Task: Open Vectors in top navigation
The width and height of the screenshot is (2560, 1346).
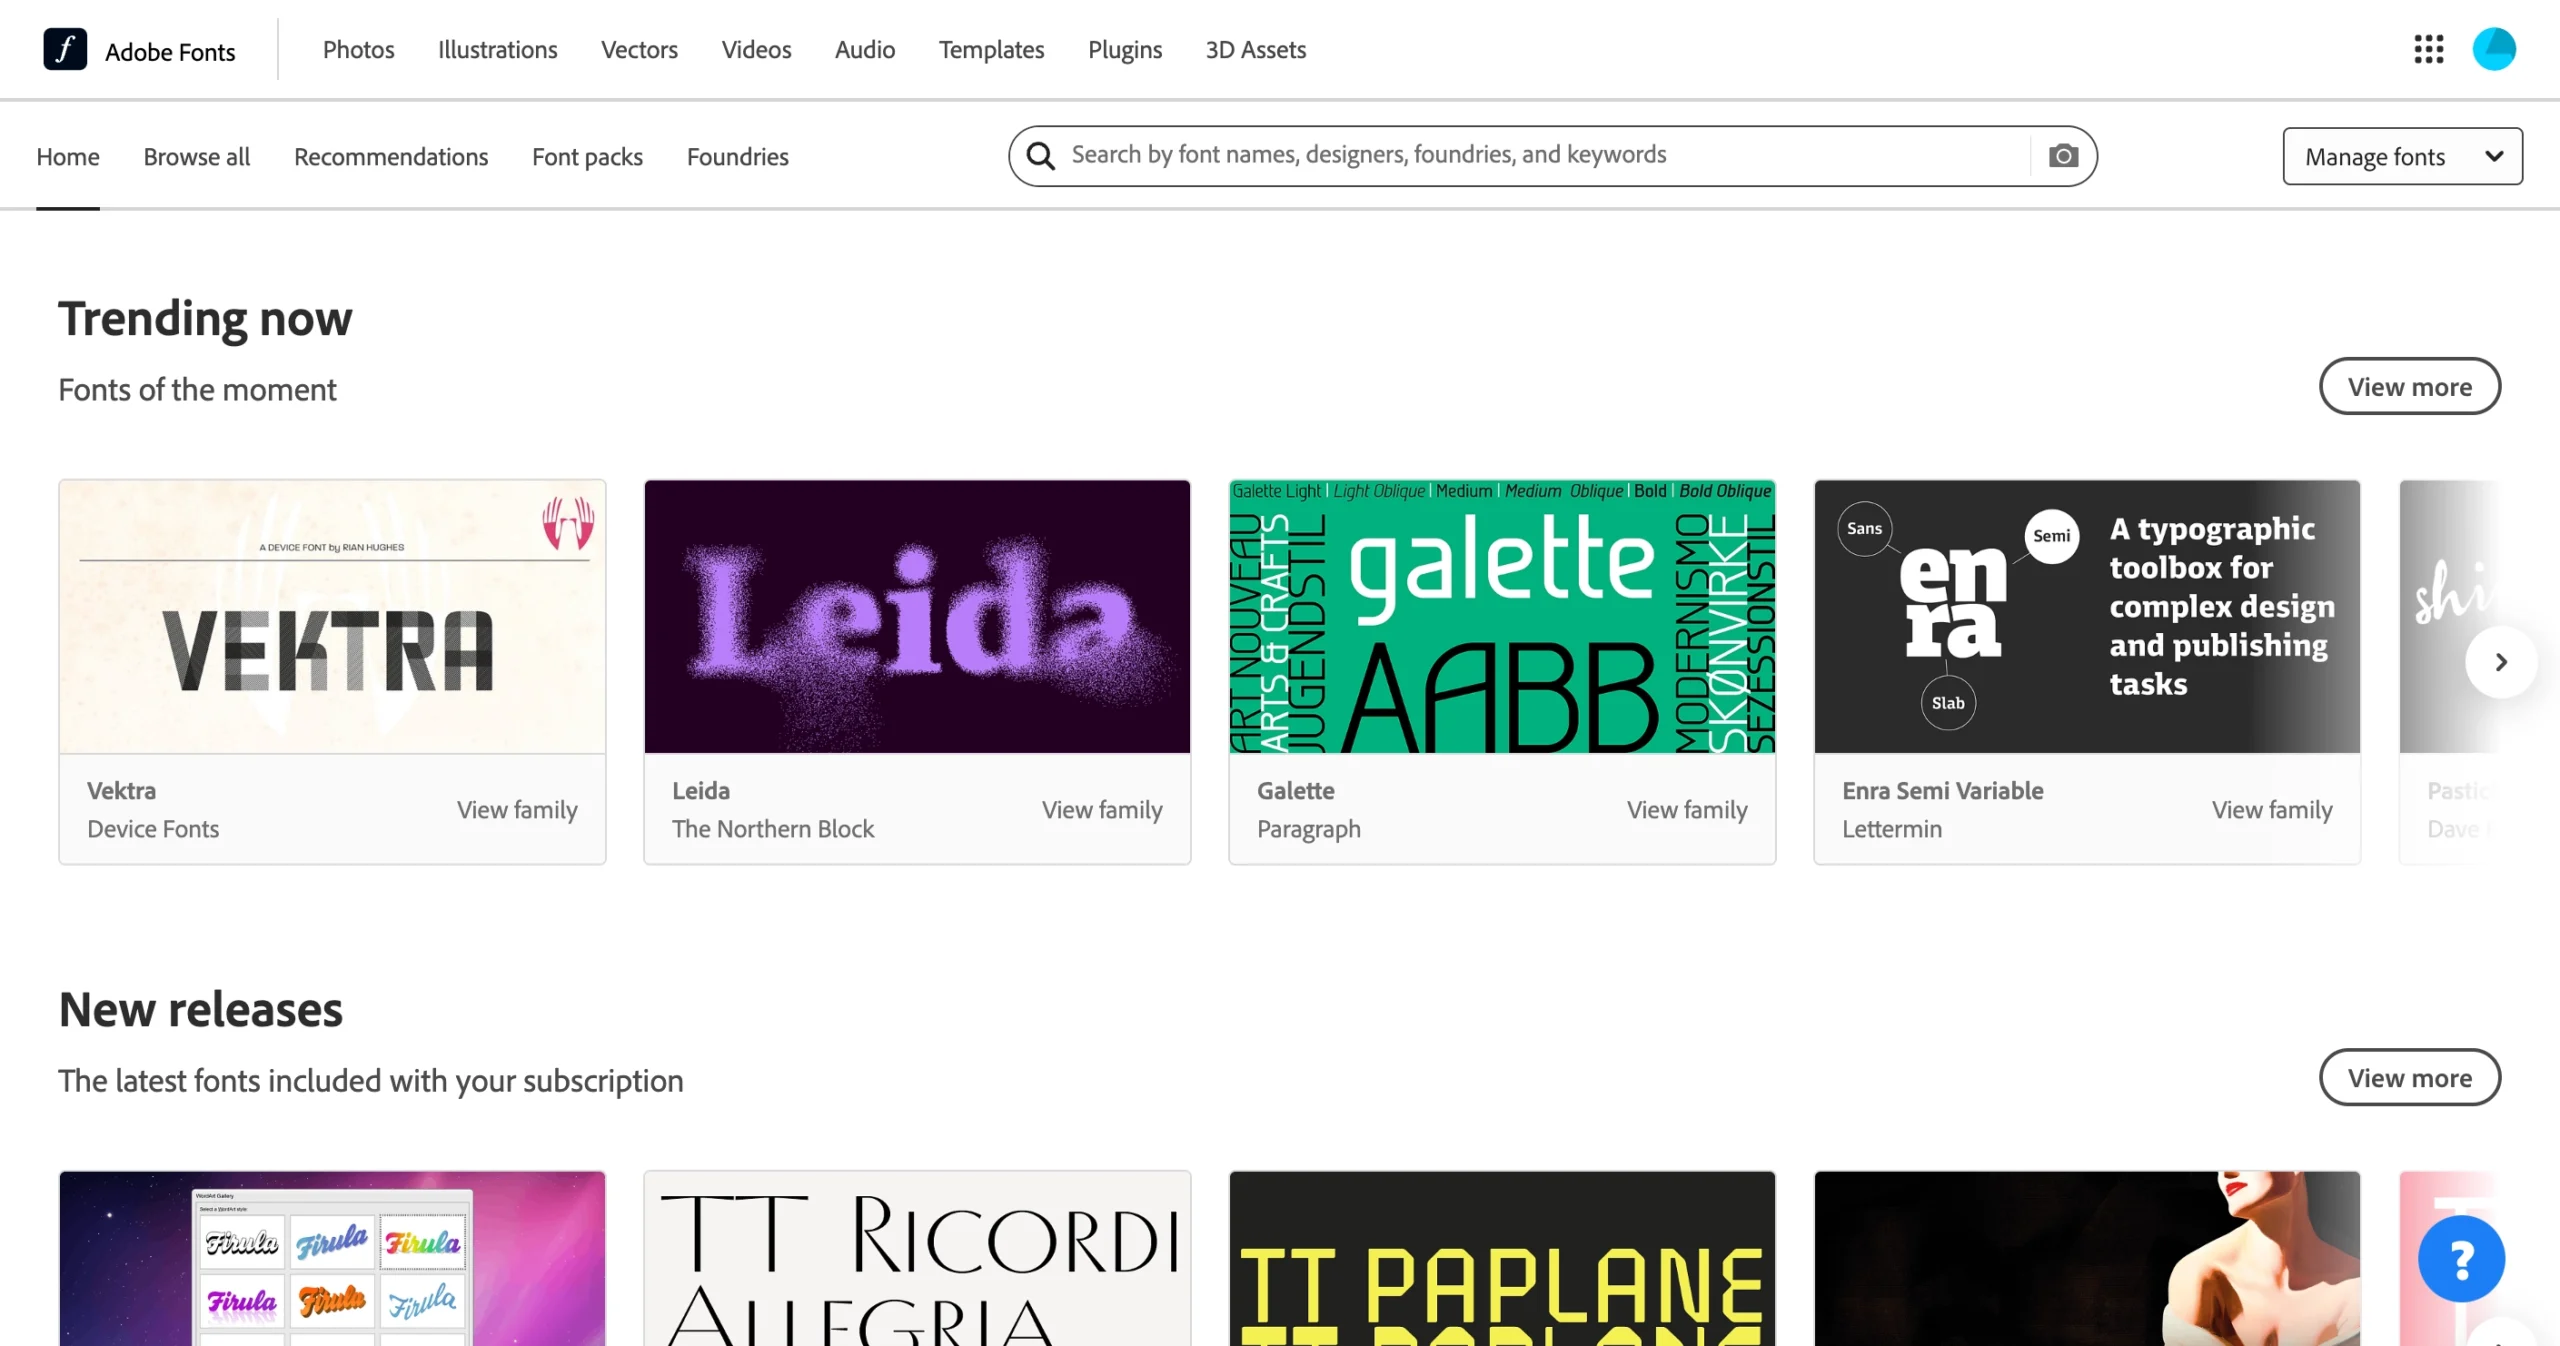Action: coord(639,49)
